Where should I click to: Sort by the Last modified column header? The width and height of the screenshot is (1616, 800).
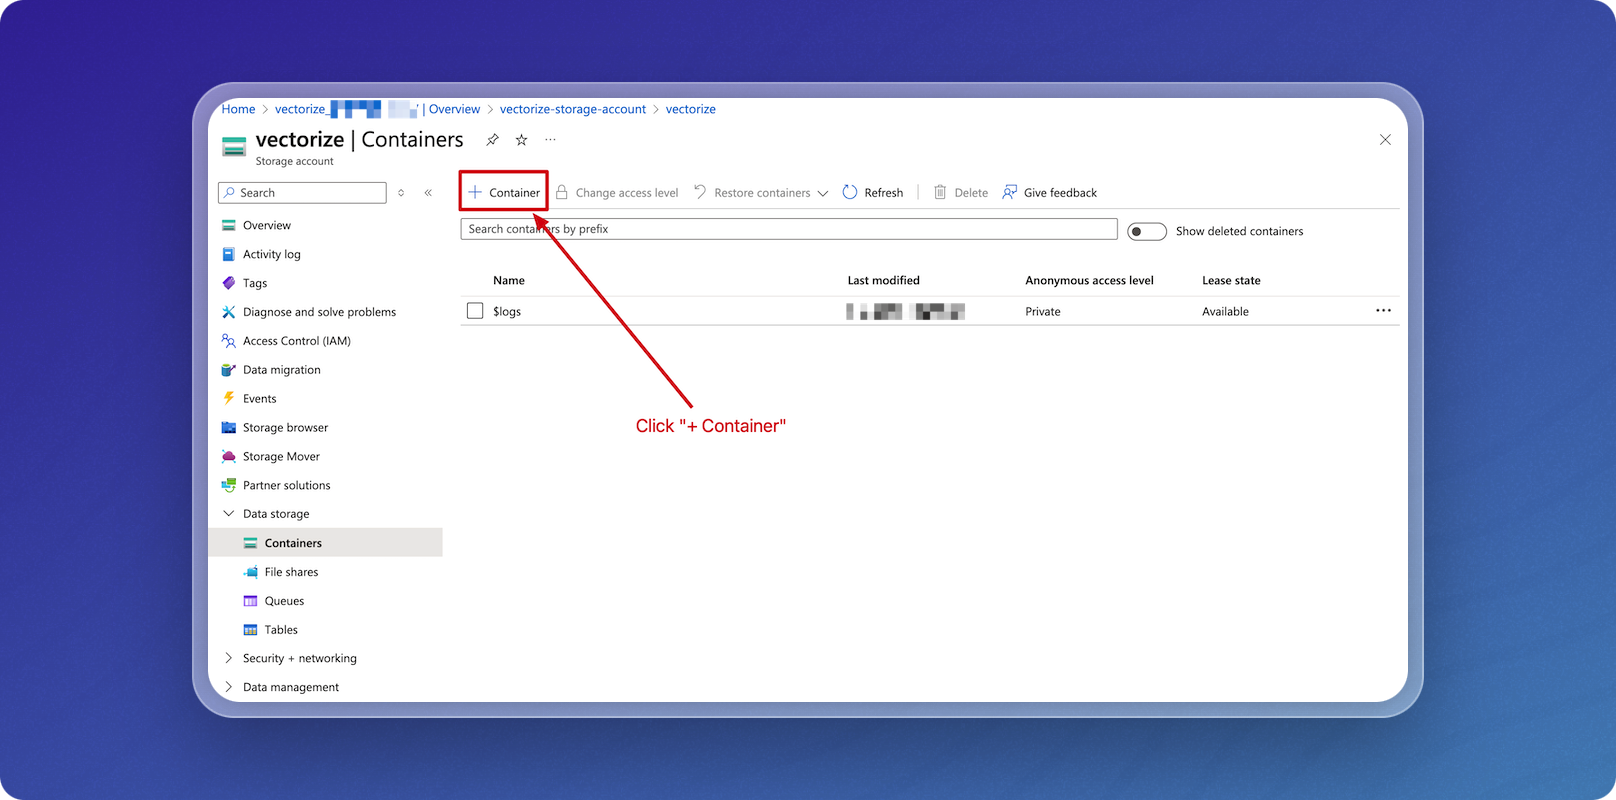pos(884,281)
